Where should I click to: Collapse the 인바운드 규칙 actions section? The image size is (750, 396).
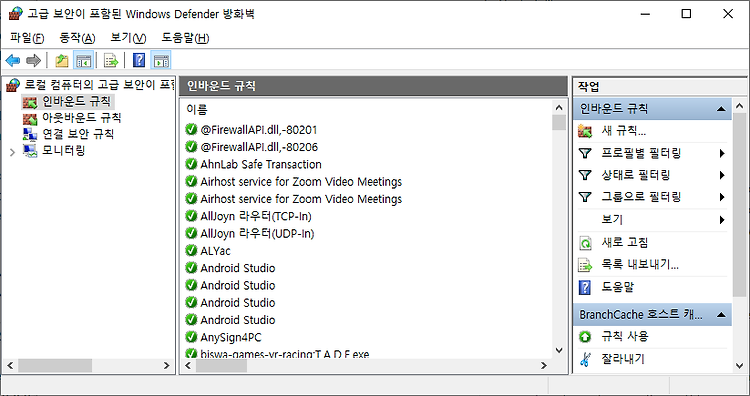pos(721,110)
